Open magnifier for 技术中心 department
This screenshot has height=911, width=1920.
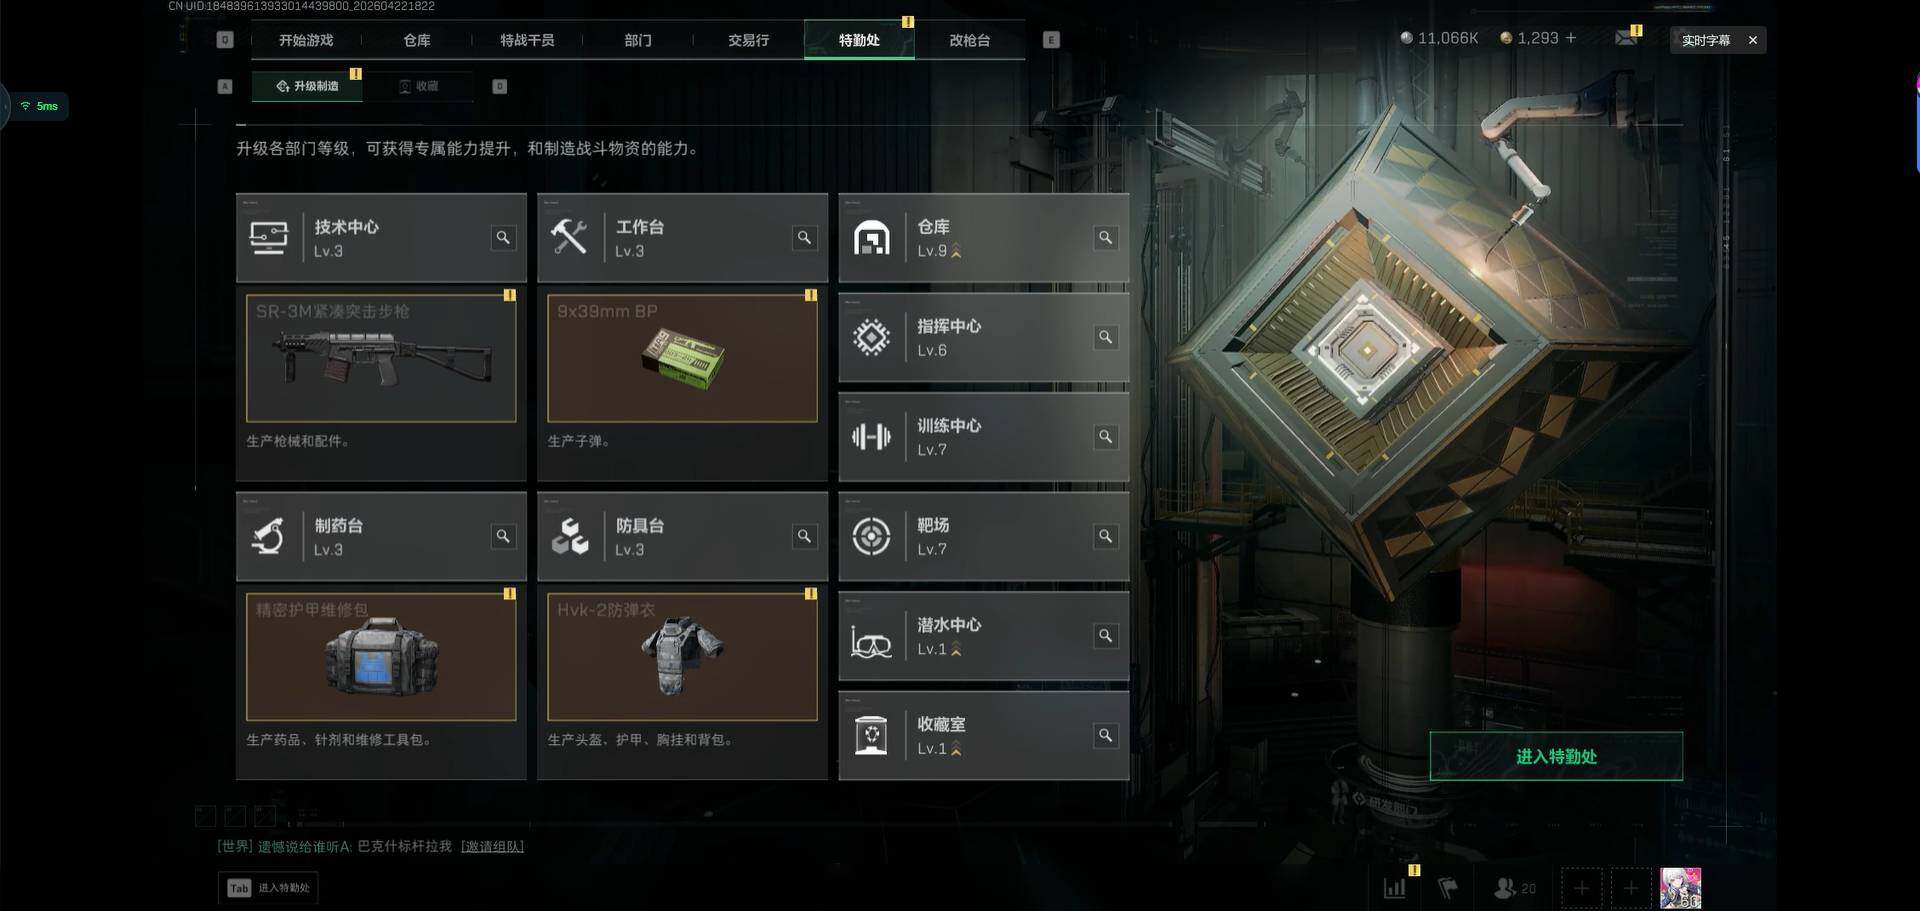click(503, 237)
